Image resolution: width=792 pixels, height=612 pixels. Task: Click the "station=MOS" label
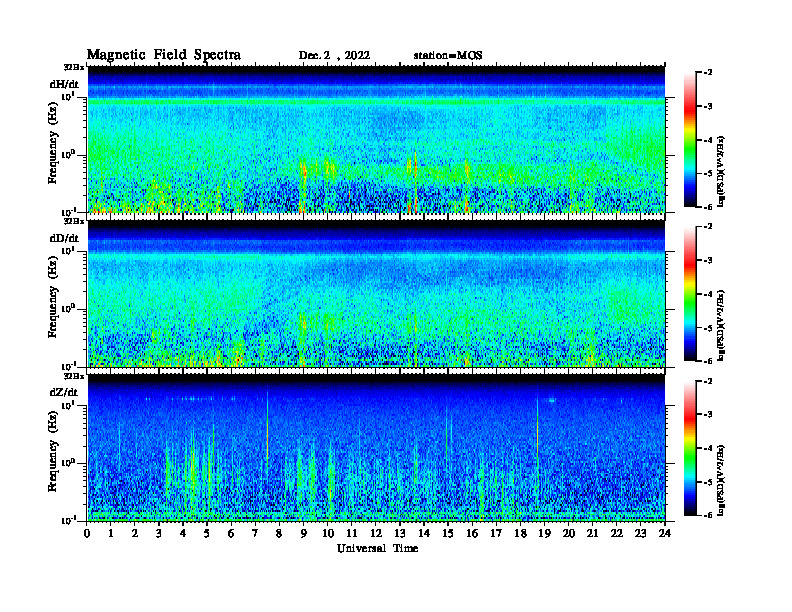pyautogui.click(x=448, y=56)
